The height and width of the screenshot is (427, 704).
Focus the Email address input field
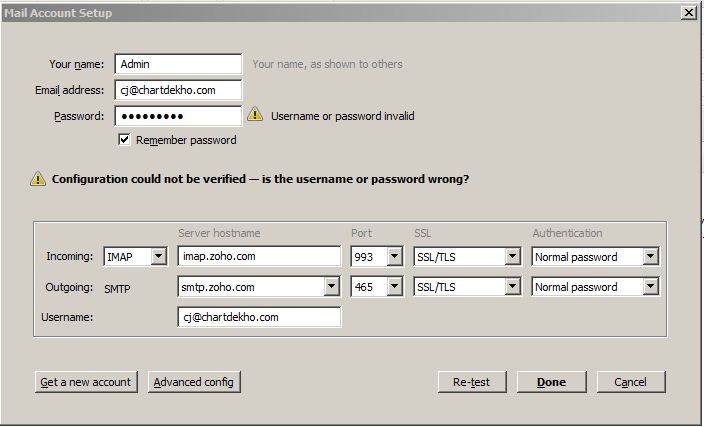178,90
